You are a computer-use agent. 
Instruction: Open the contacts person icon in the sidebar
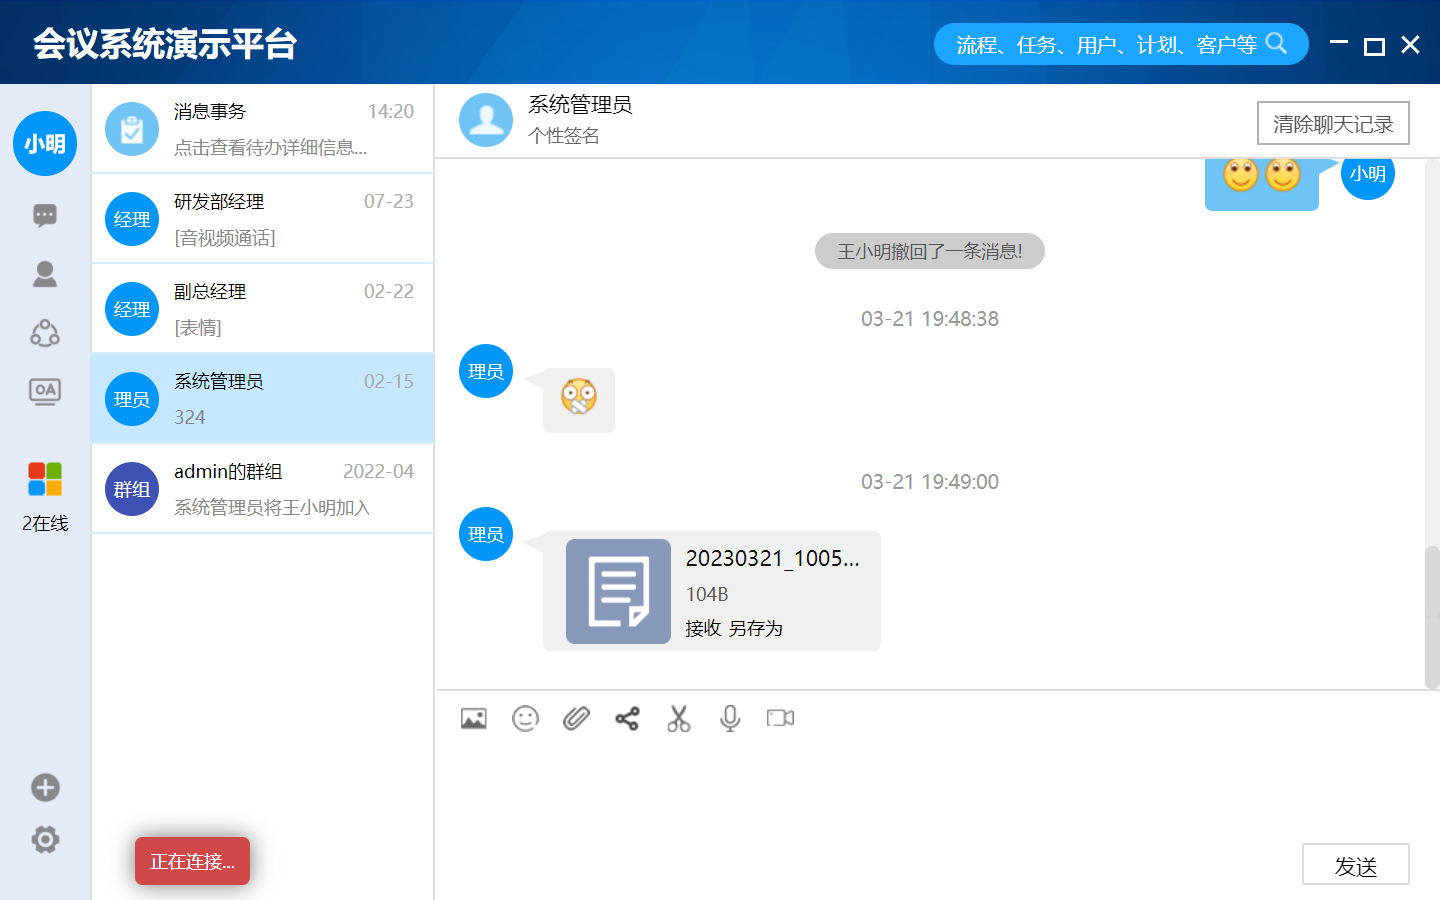click(45, 274)
